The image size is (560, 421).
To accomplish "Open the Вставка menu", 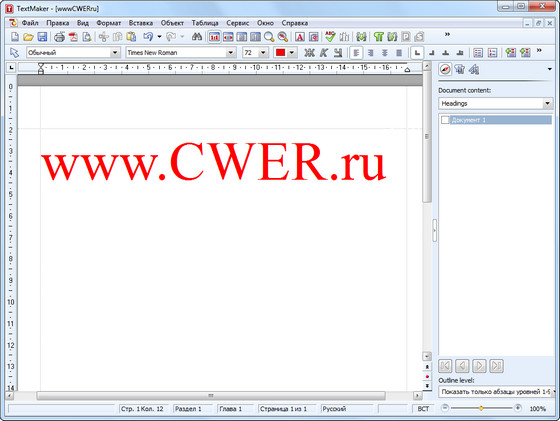I will (141, 23).
